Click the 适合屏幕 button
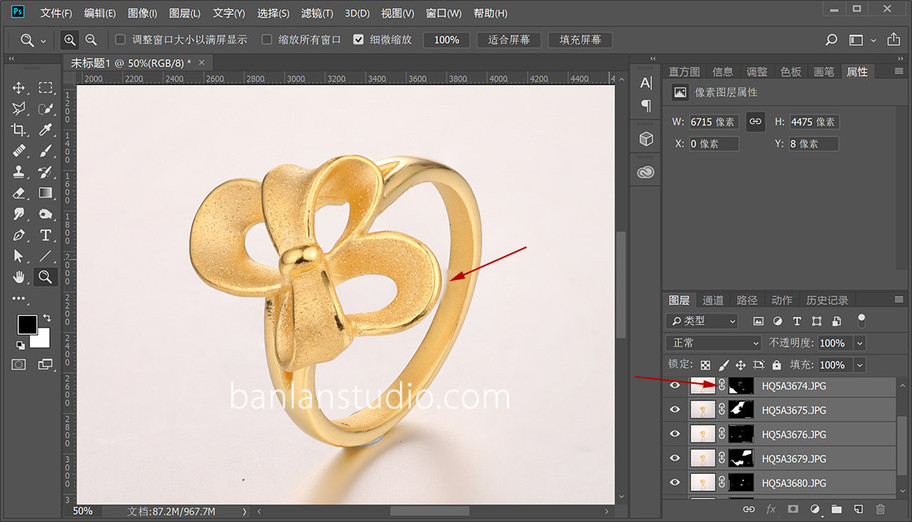The image size is (912, 522). pyautogui.click(x=509, y=40)
